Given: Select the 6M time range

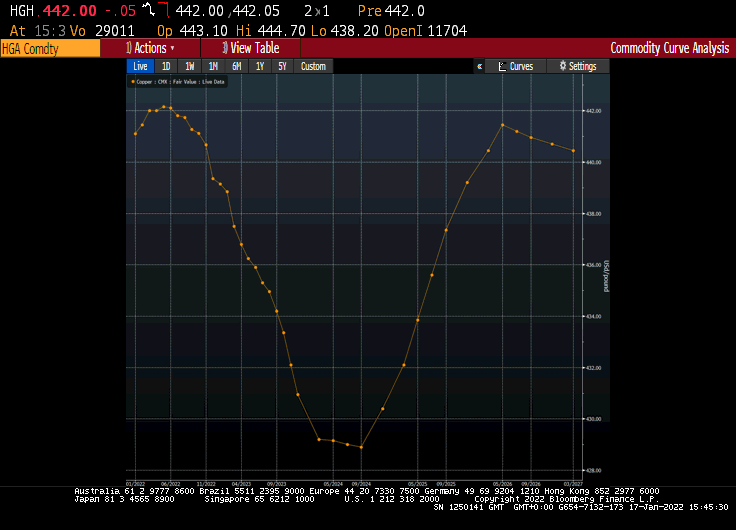Looking at the screenshot, I should tap(237, 66).
